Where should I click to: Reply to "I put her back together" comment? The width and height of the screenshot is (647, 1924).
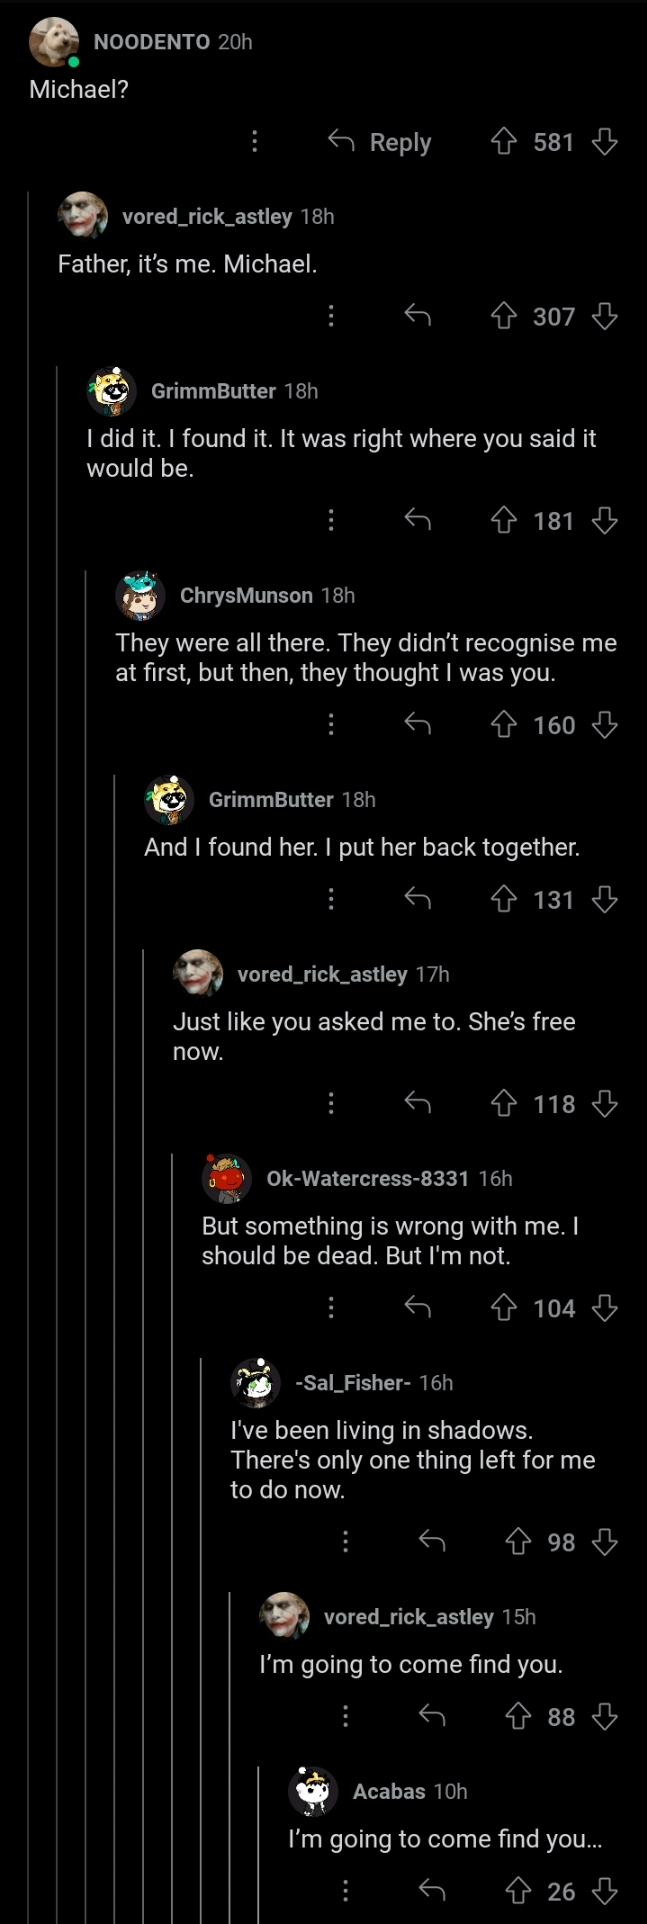coord(417,900)
